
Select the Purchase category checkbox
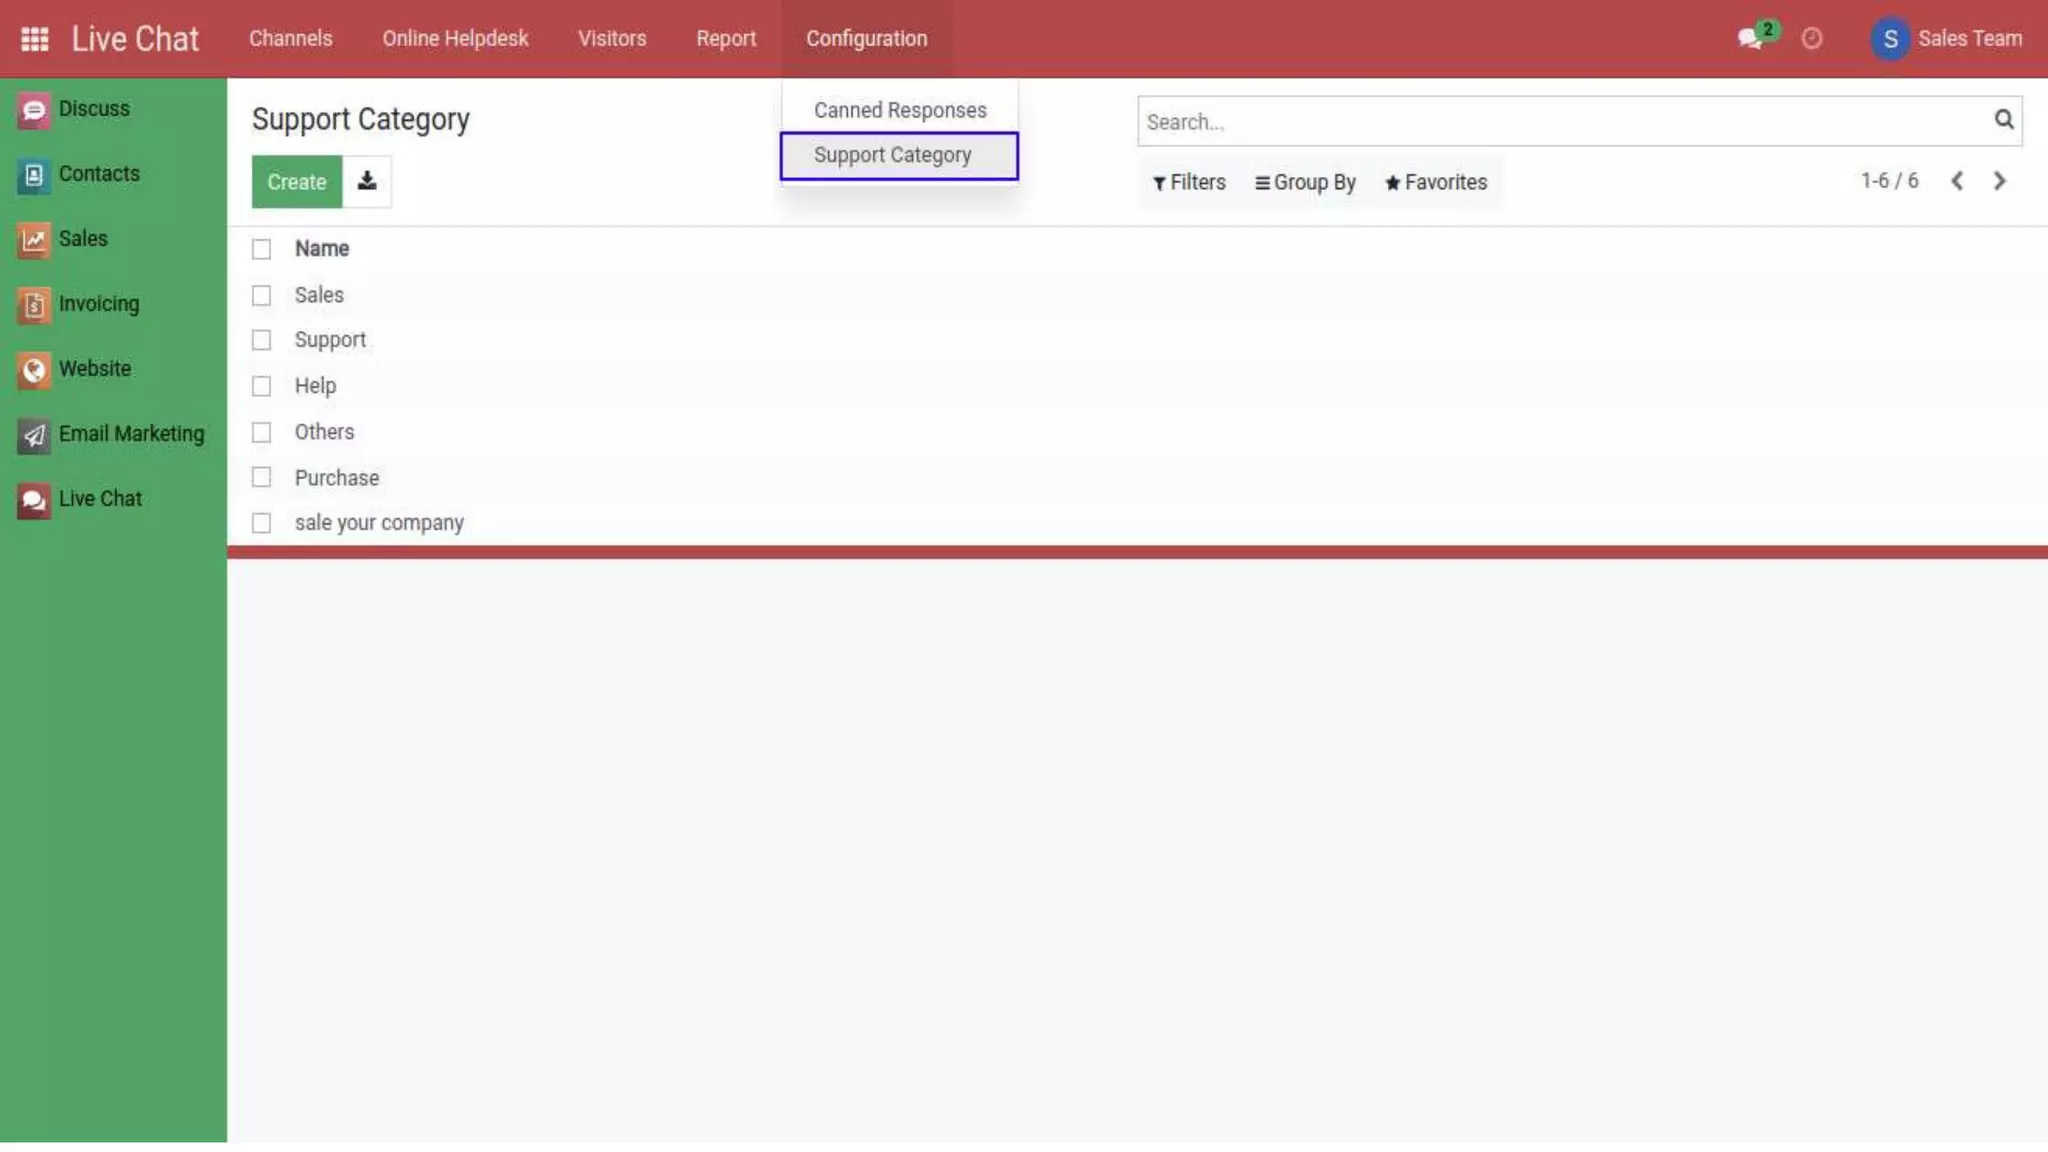coord(261,478)
